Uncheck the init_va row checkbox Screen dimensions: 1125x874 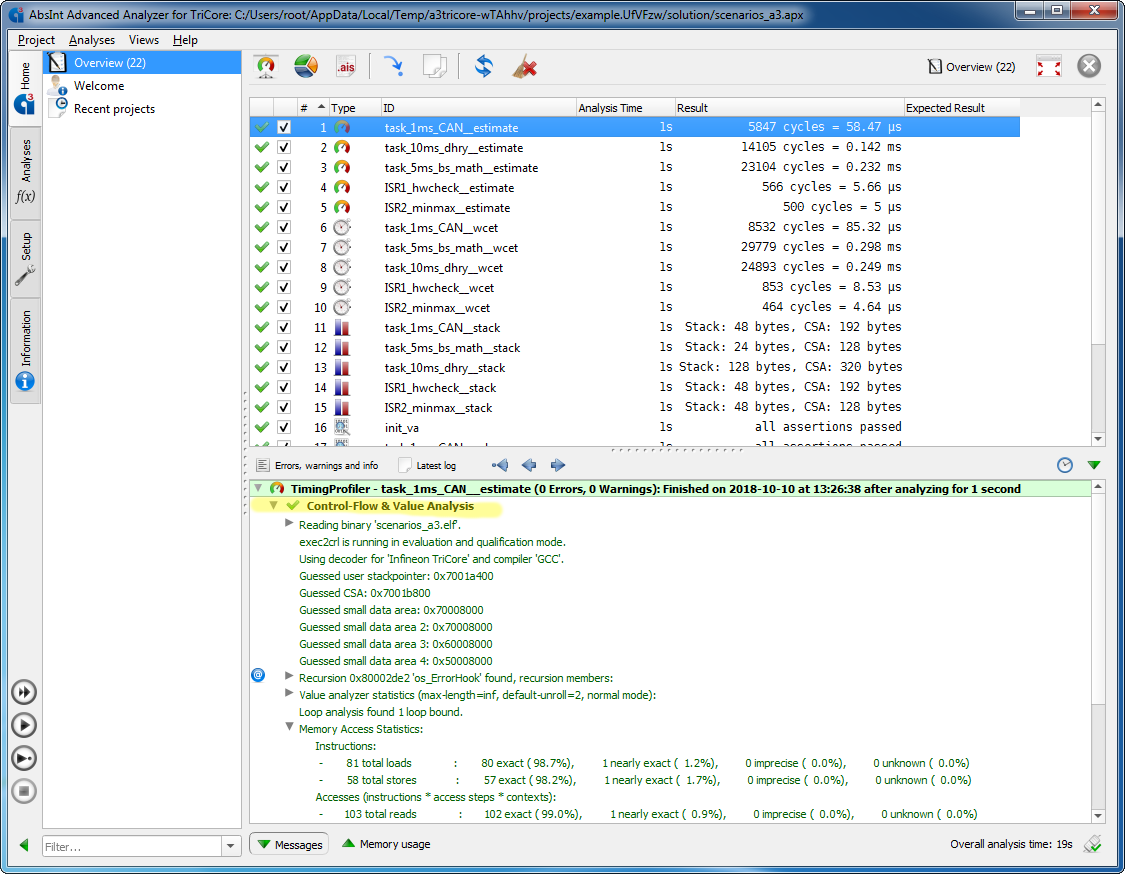pyautogui.click(x=284, y=427)
